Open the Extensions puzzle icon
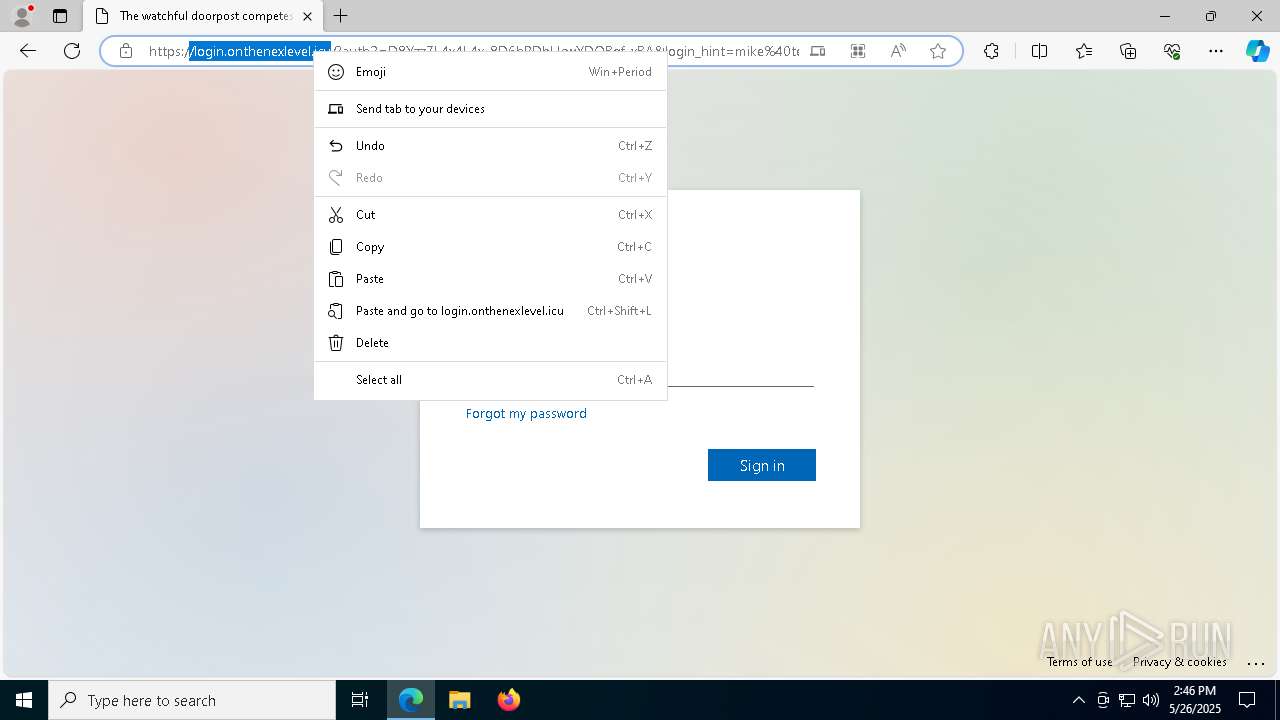Screen dimensions: 1280x720 [991, 51]
